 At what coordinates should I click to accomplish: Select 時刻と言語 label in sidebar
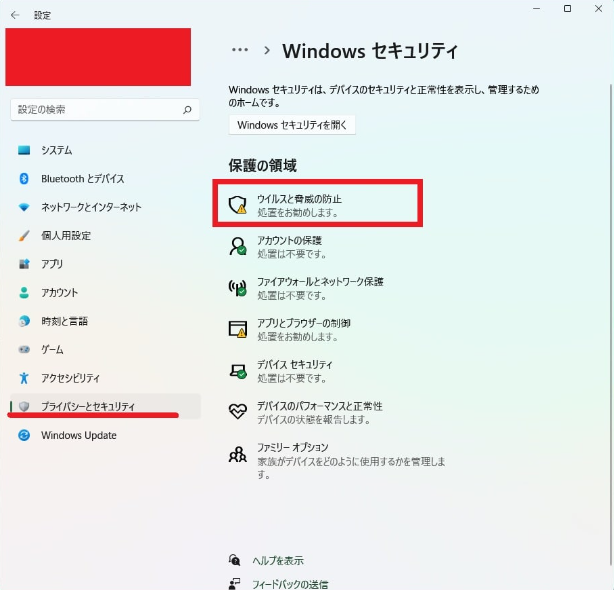coord(65,321)
